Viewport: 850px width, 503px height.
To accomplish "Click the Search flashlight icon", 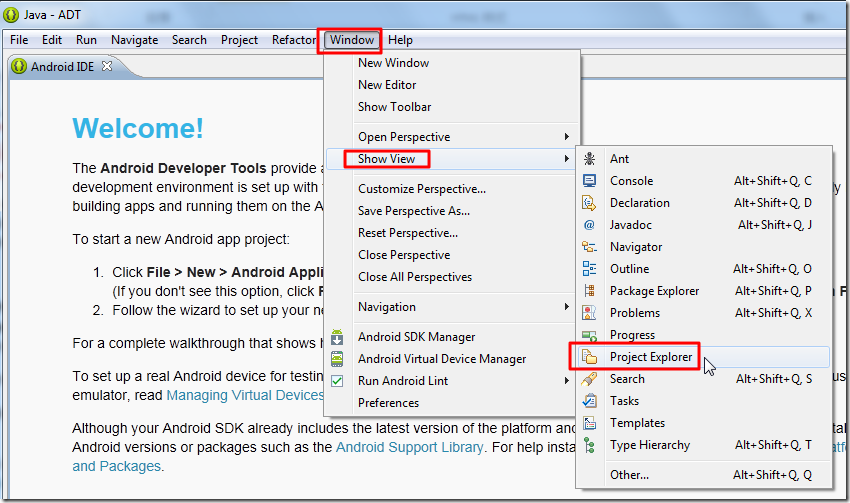I will point(589,379).
